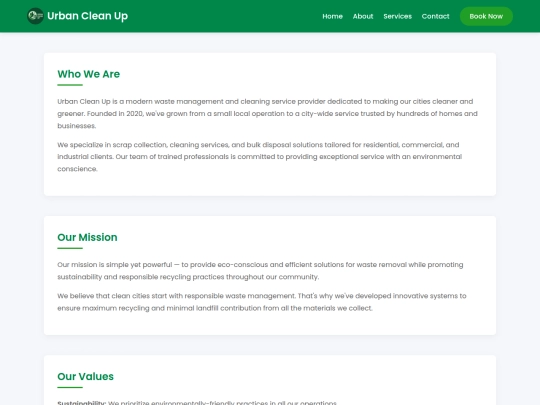The image size is (540, 405).
Task: Select the Who We Are heading
Action: point(89,74)
